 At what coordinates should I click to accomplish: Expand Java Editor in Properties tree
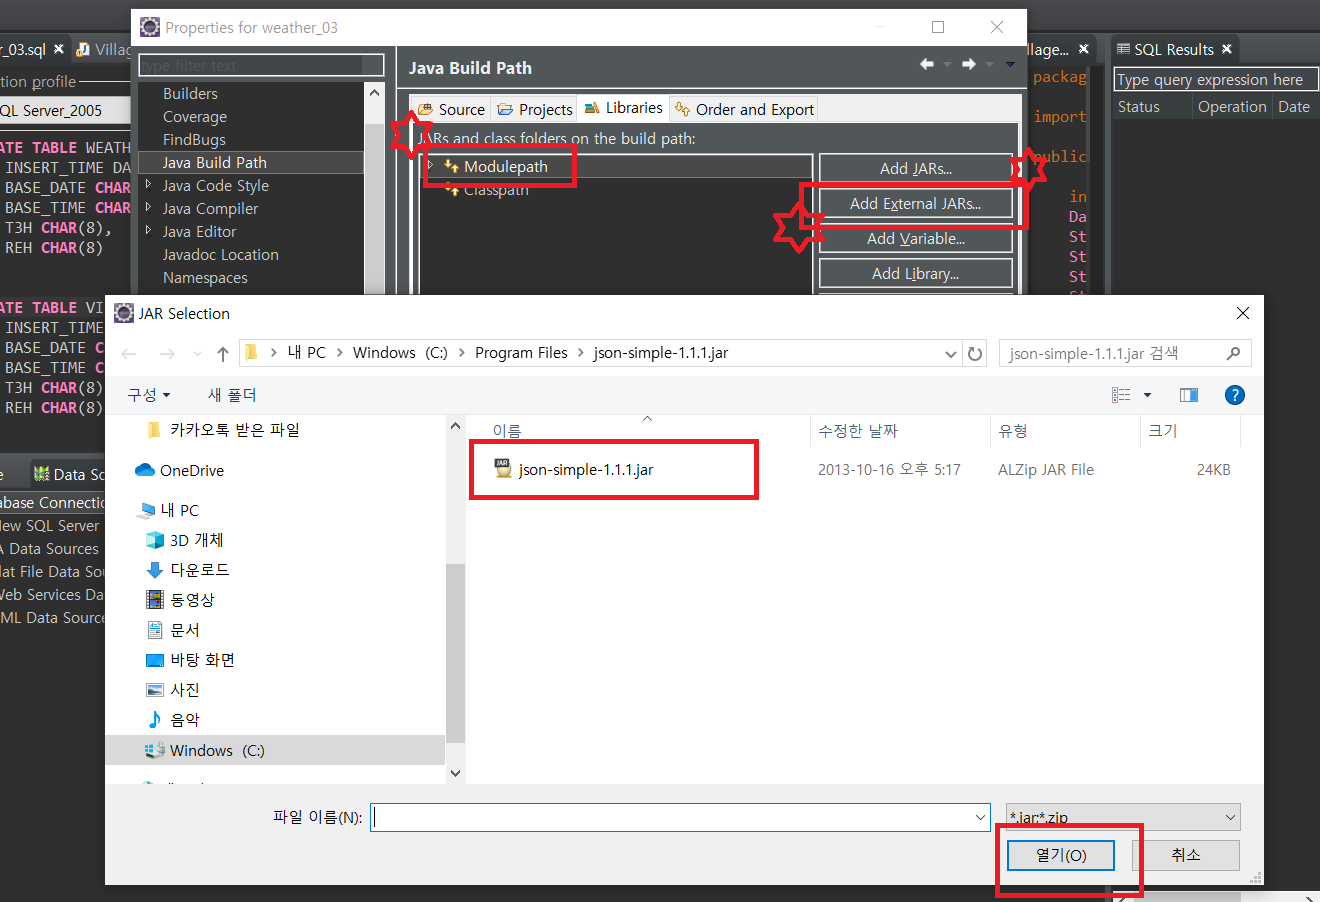coord(148,231)
